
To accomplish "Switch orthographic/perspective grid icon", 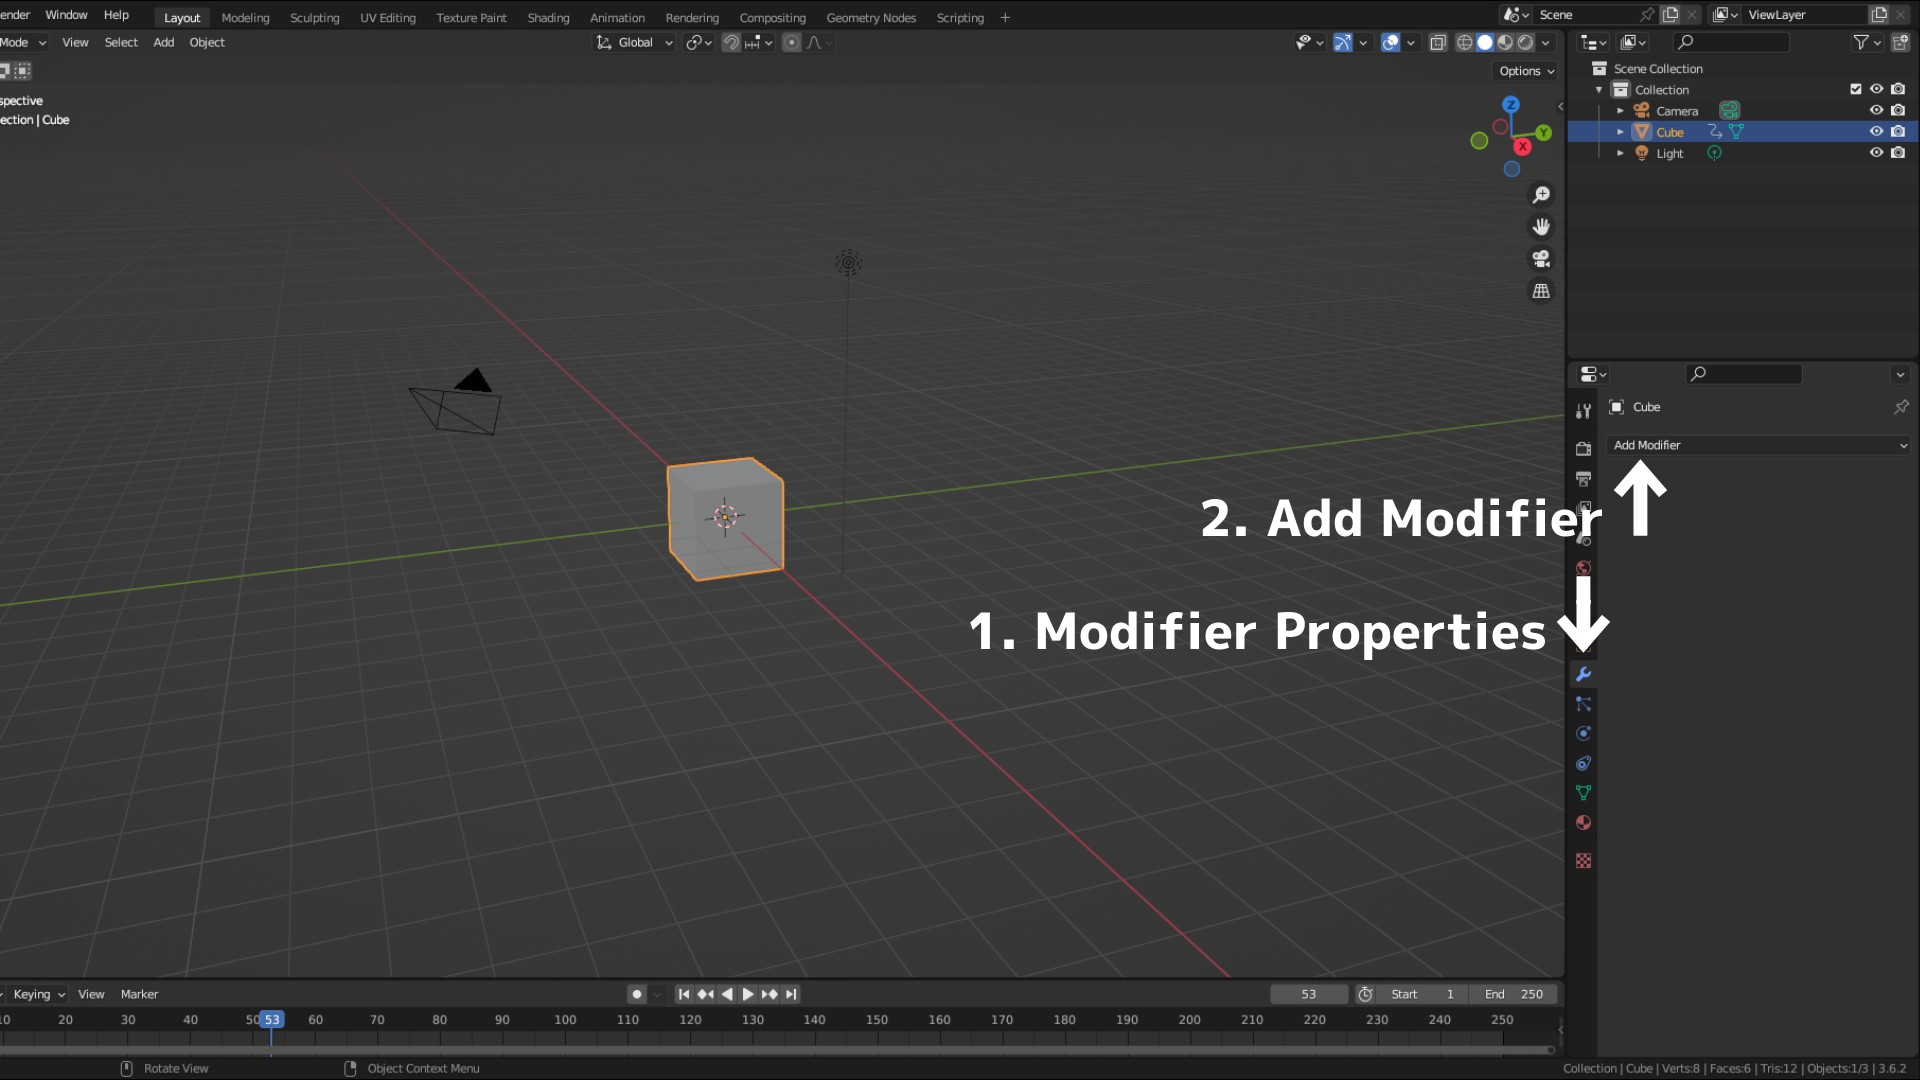I will click(x=1541, y=291).
